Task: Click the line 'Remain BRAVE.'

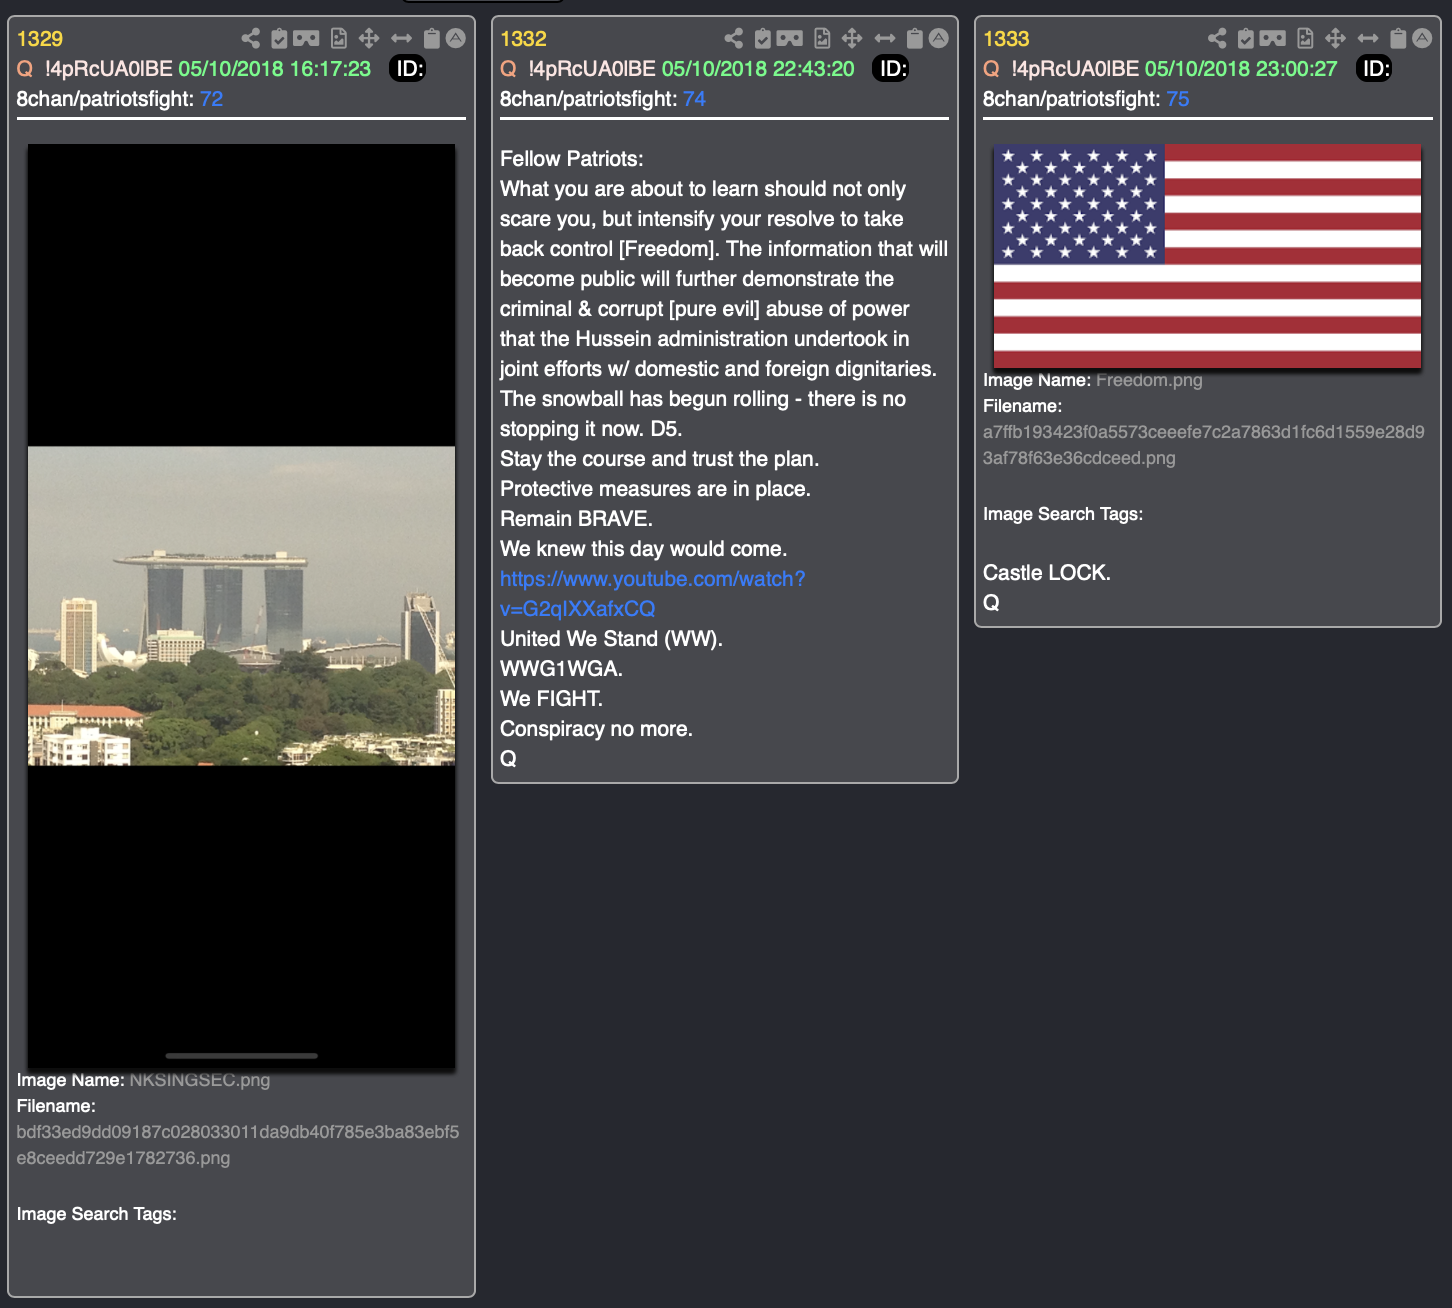Action: [x=576, y=519]
